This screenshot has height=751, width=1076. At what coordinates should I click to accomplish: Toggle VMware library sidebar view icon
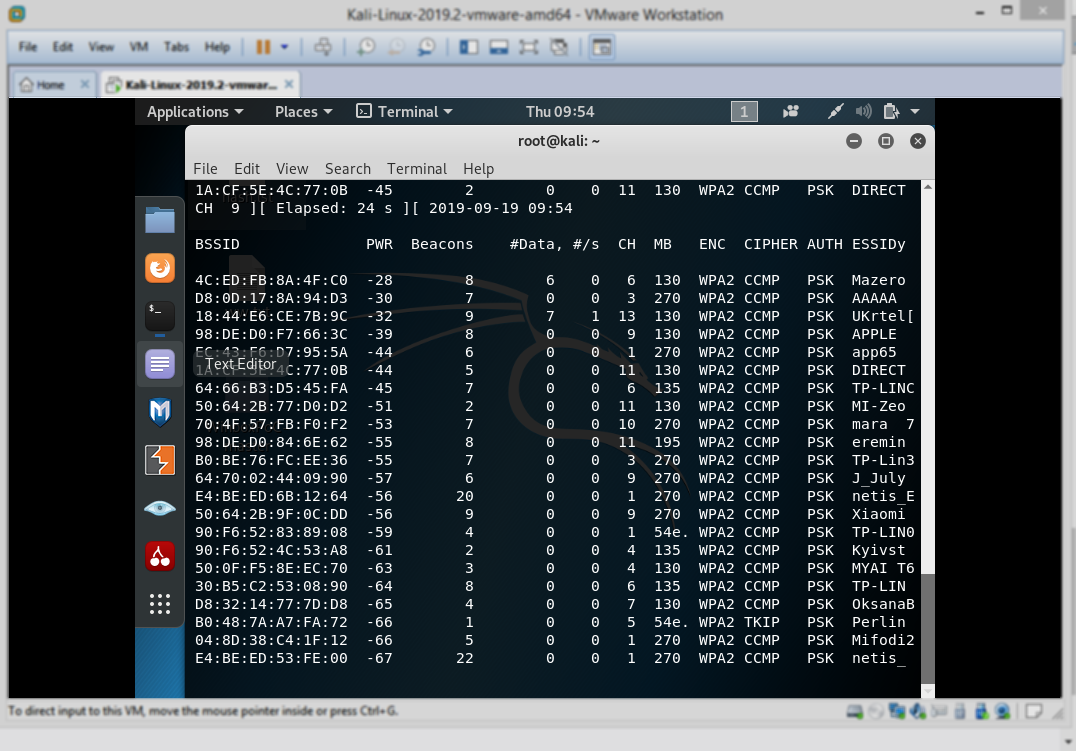(x=469, y=47)
